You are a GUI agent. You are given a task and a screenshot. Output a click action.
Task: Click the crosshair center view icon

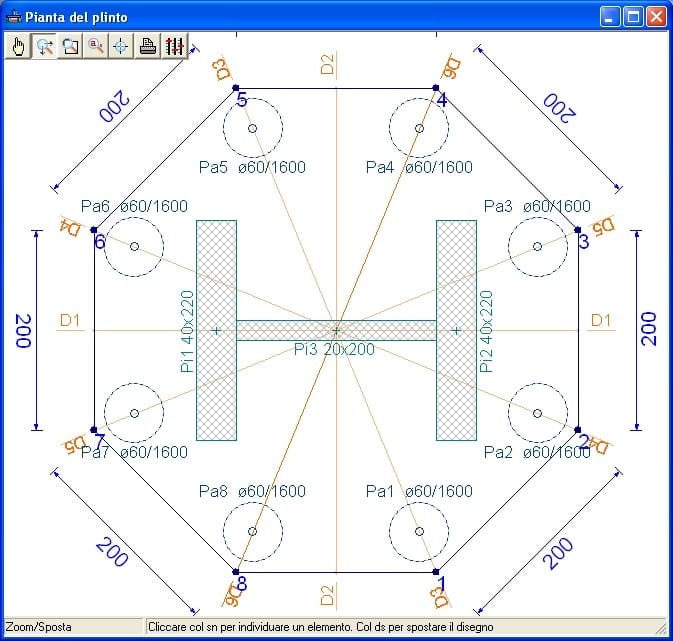point(121,46)
